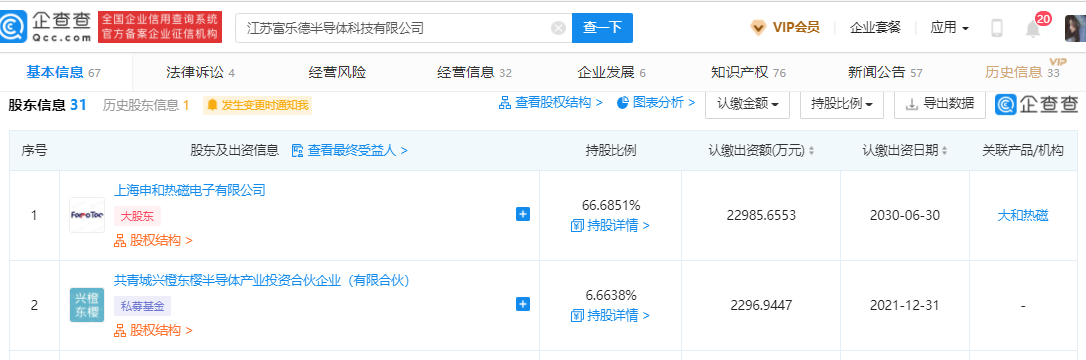Switch to 历史信息 tab
The height and width of the screenshot is (360, 1086).
click(x=1022, y=72)
